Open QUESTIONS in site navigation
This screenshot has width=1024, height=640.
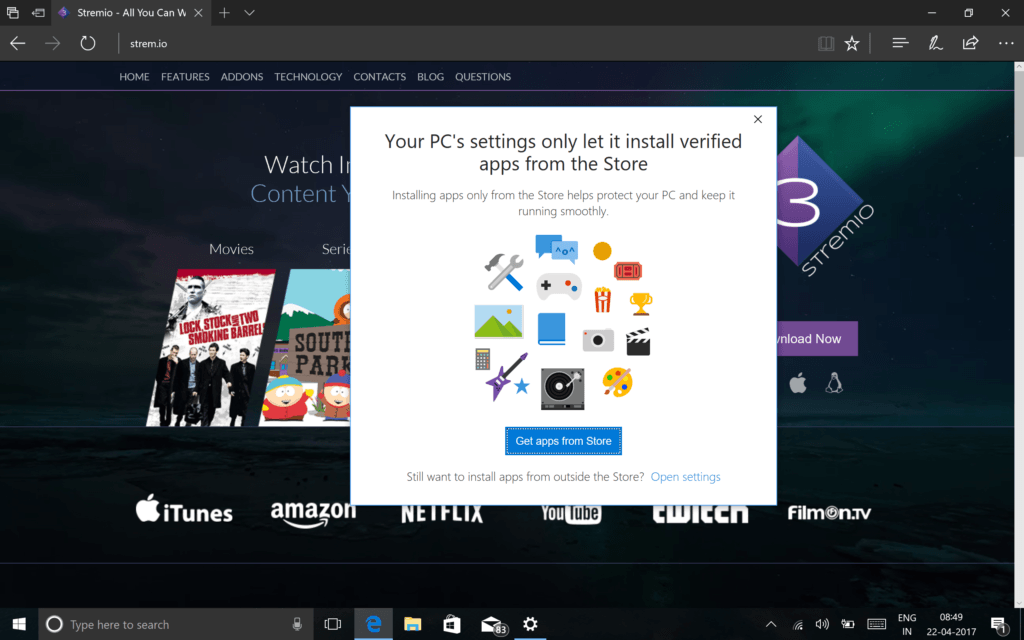pos(483,76)
